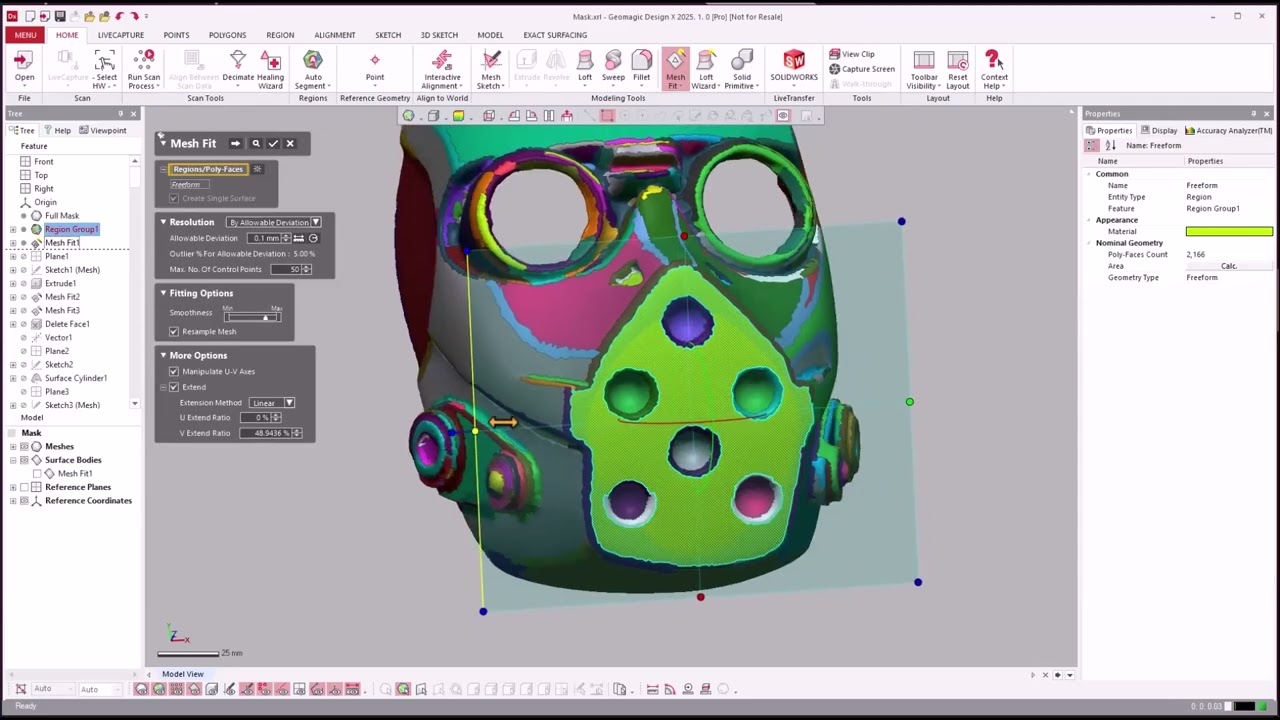The image size is (1280, 720).
Task: Collapse the Common properties group
Action: coord(1089,174)
